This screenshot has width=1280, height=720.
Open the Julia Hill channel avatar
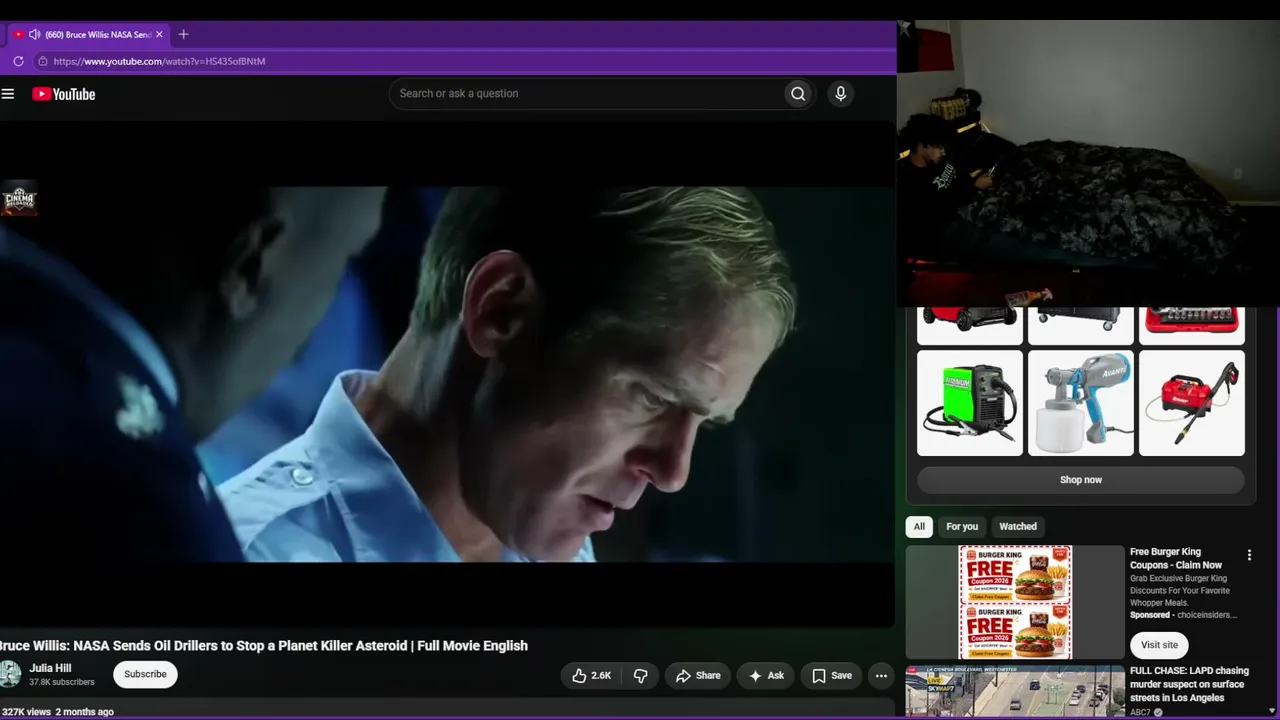9,674
